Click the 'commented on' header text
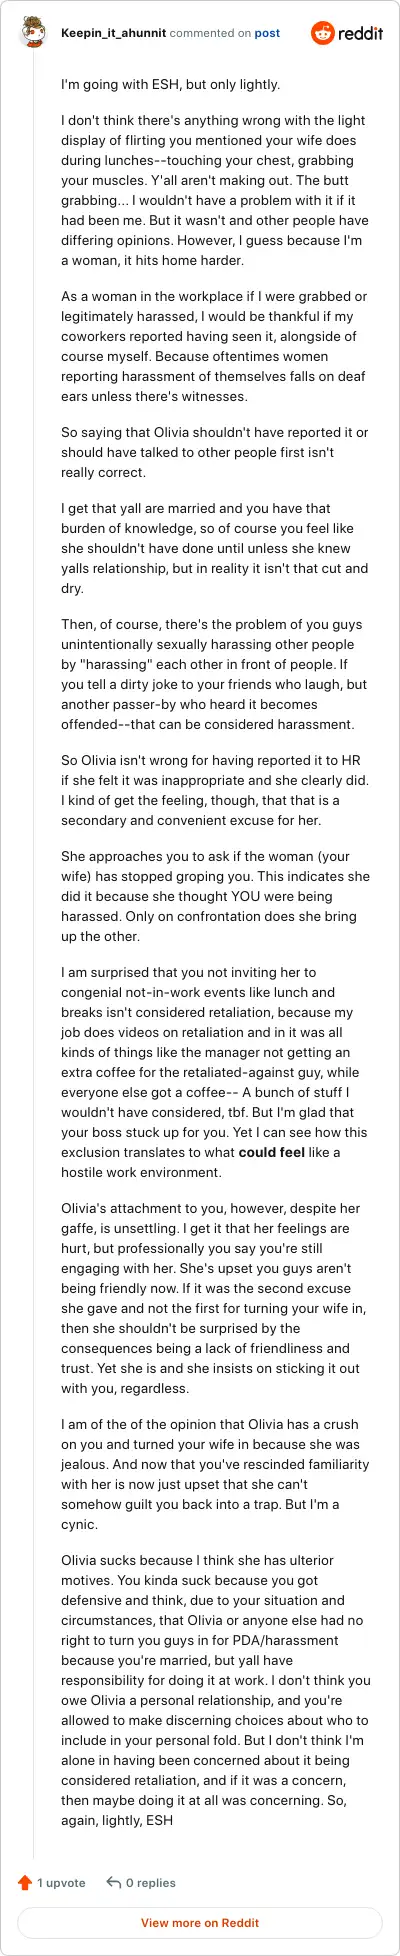400x1956 pixels. (x=210, y=33)
